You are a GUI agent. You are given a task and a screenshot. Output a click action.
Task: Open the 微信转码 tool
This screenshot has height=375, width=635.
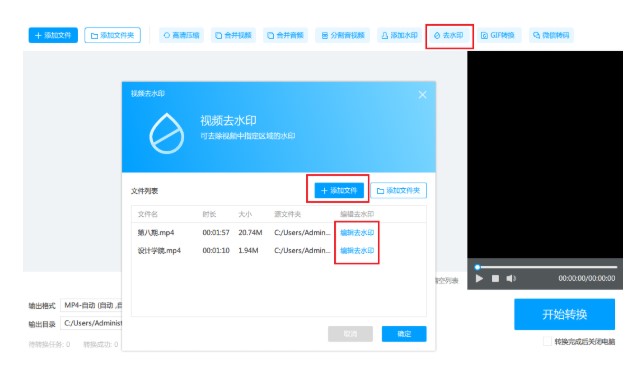tap(551, 35)
